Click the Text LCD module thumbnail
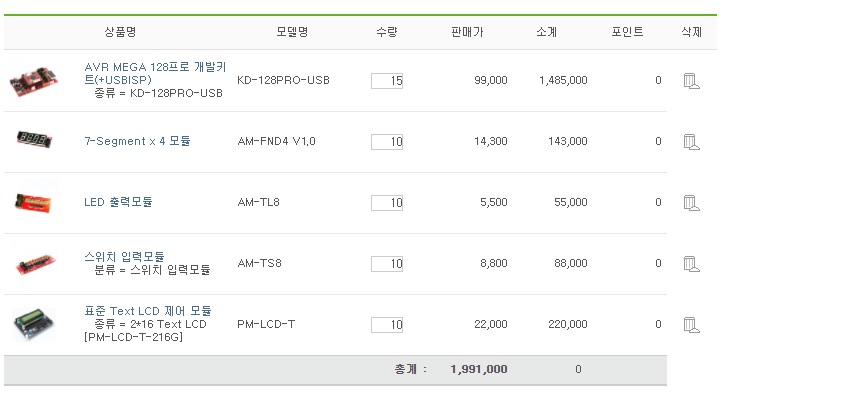 (x=34, y=324)
